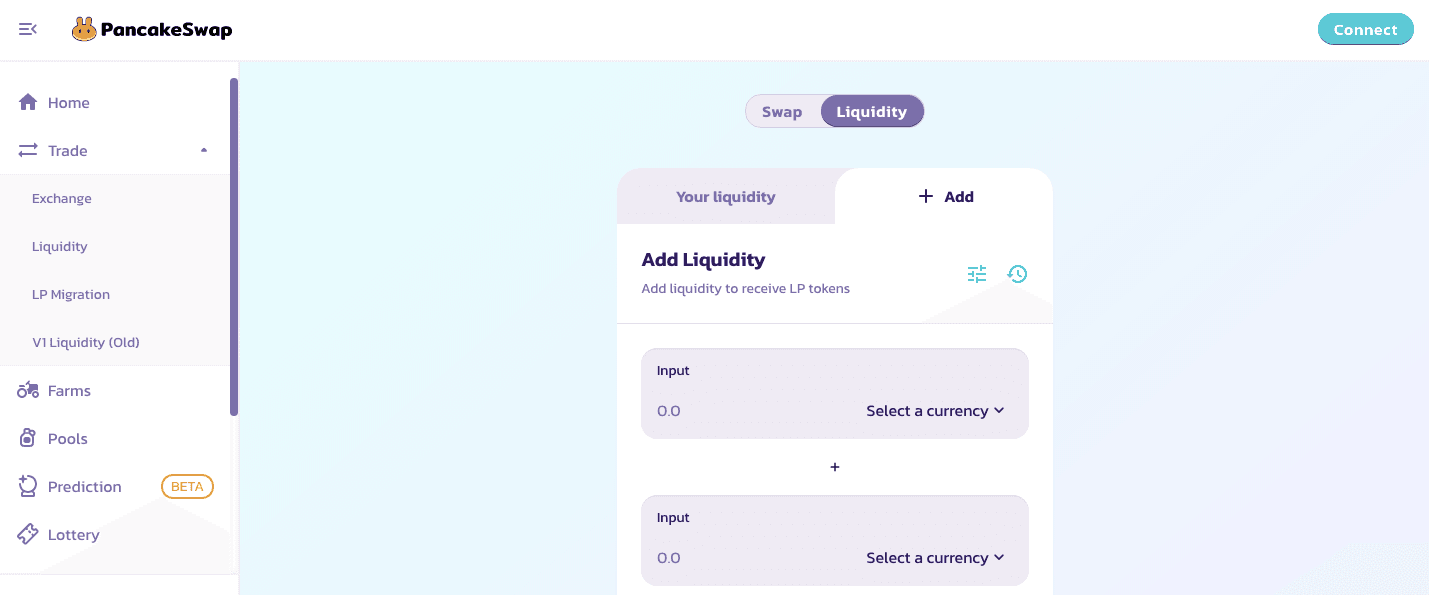Click the PancakeSwap bunny logo
The width and height of the screenshot is (1429, 595).
click(84, 30)
